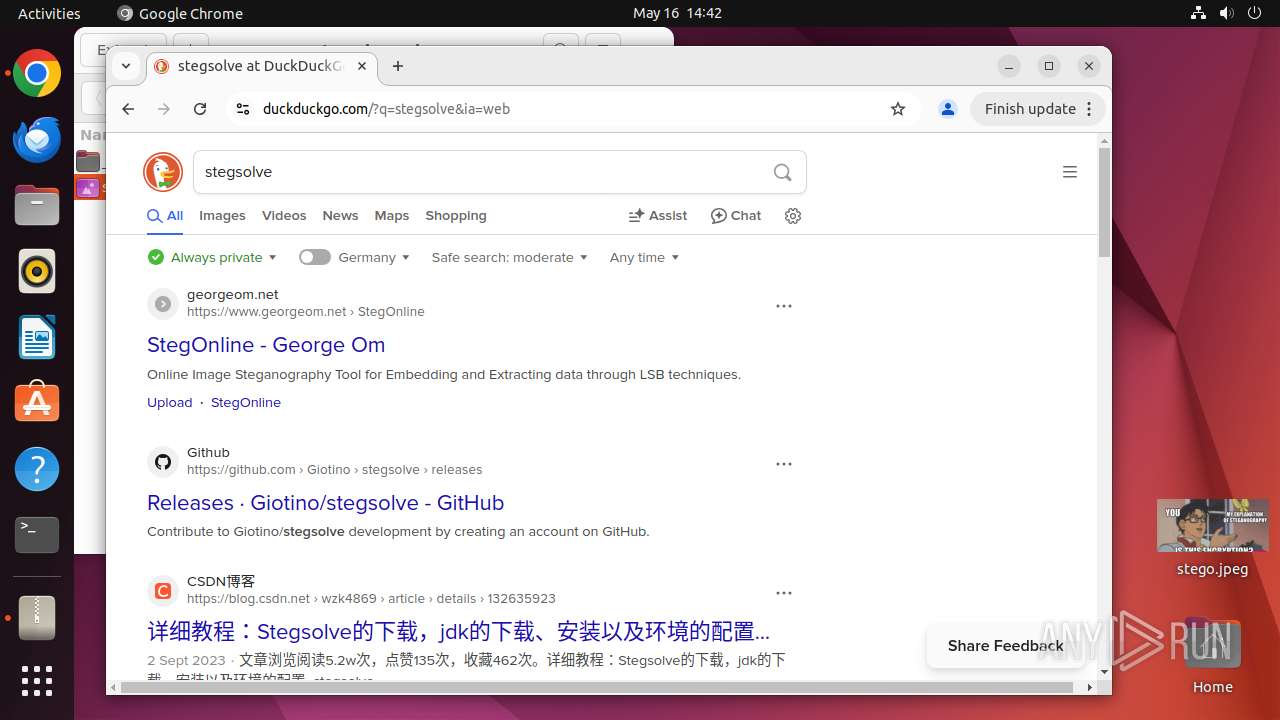The height and width of the screenshot is (720, 1280).
Task: Click the DuckDuckGo logo
Action: pos(163,172)
